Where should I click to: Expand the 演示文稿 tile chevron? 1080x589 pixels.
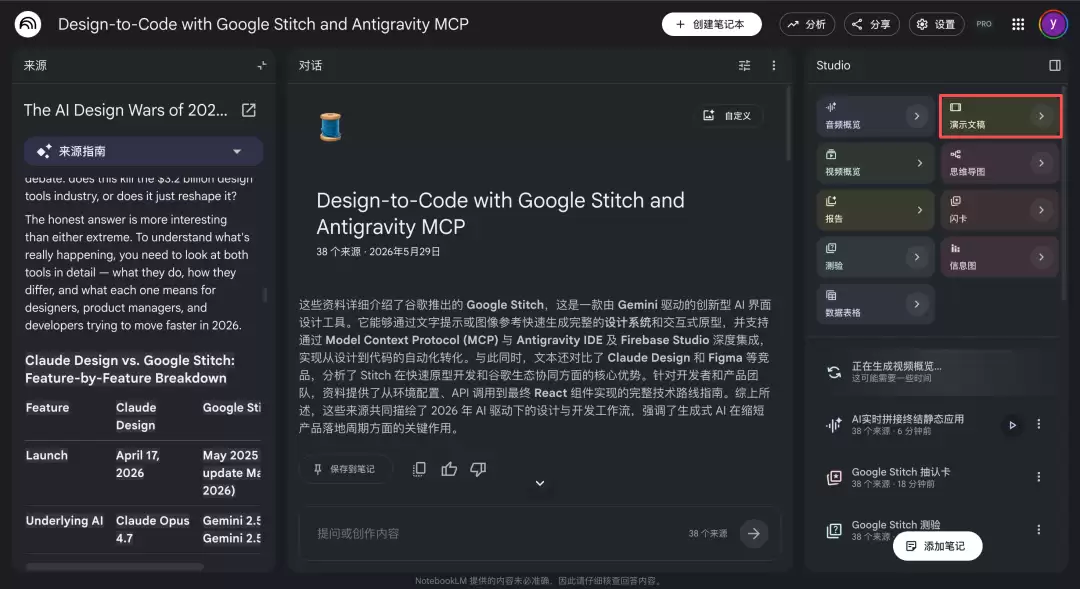[1041, 116]
